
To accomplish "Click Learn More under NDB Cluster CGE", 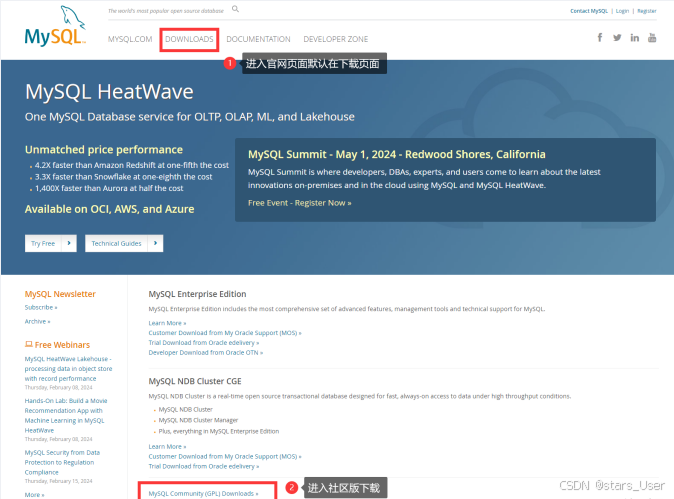I will coord(167,447).
